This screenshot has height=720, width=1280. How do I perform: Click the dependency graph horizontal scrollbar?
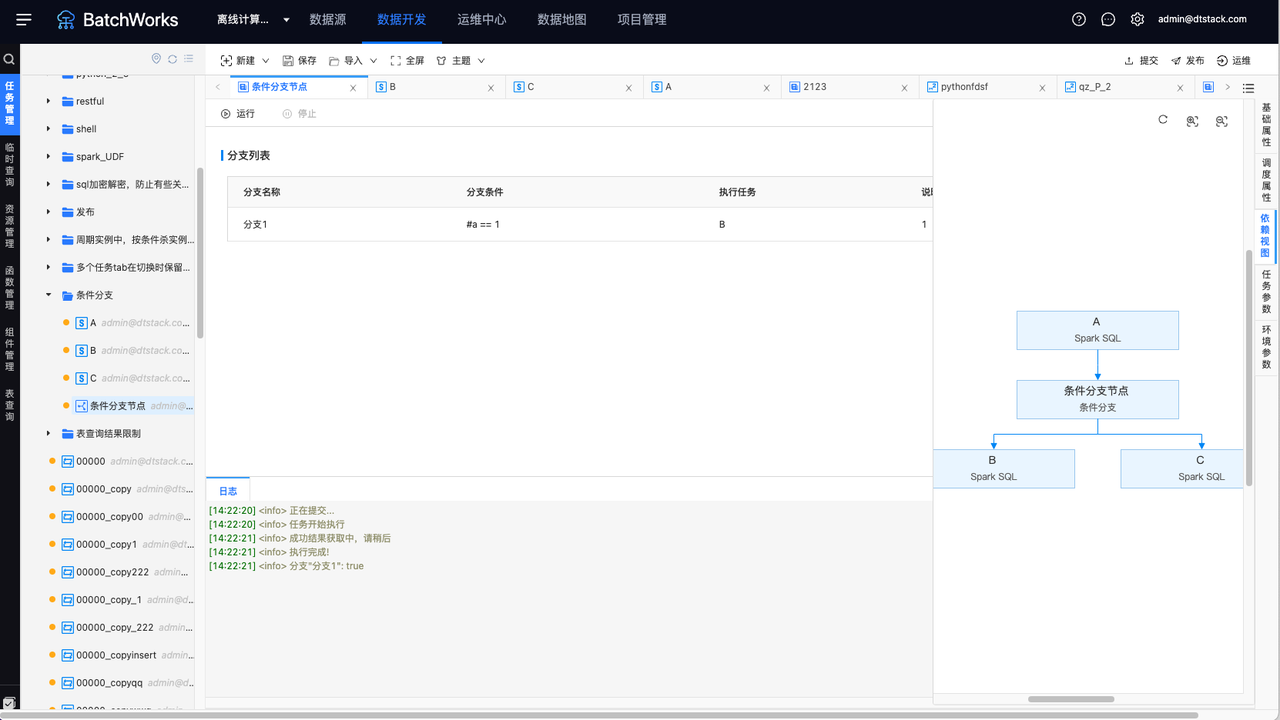pyautogui.click(x=1071, y=699)
